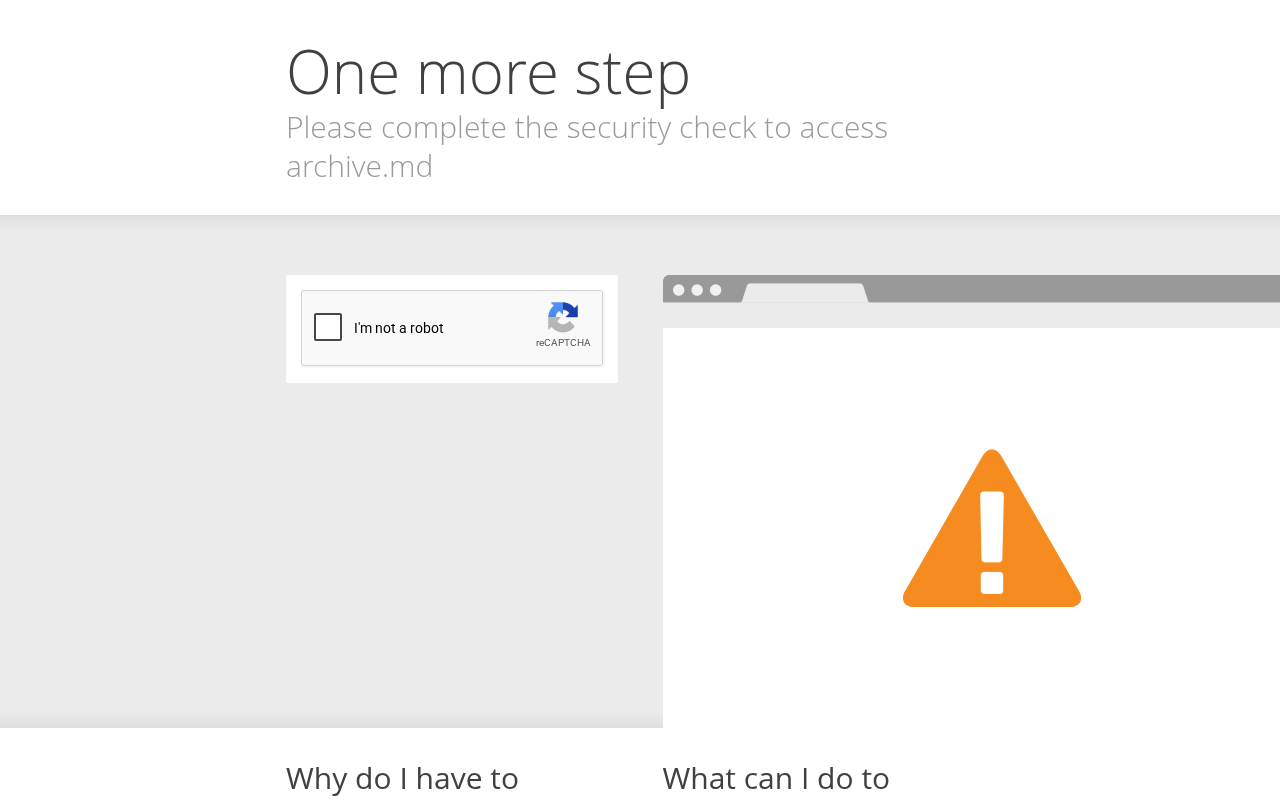Click the middle dot in illustrated browser bar

[697, 290]
